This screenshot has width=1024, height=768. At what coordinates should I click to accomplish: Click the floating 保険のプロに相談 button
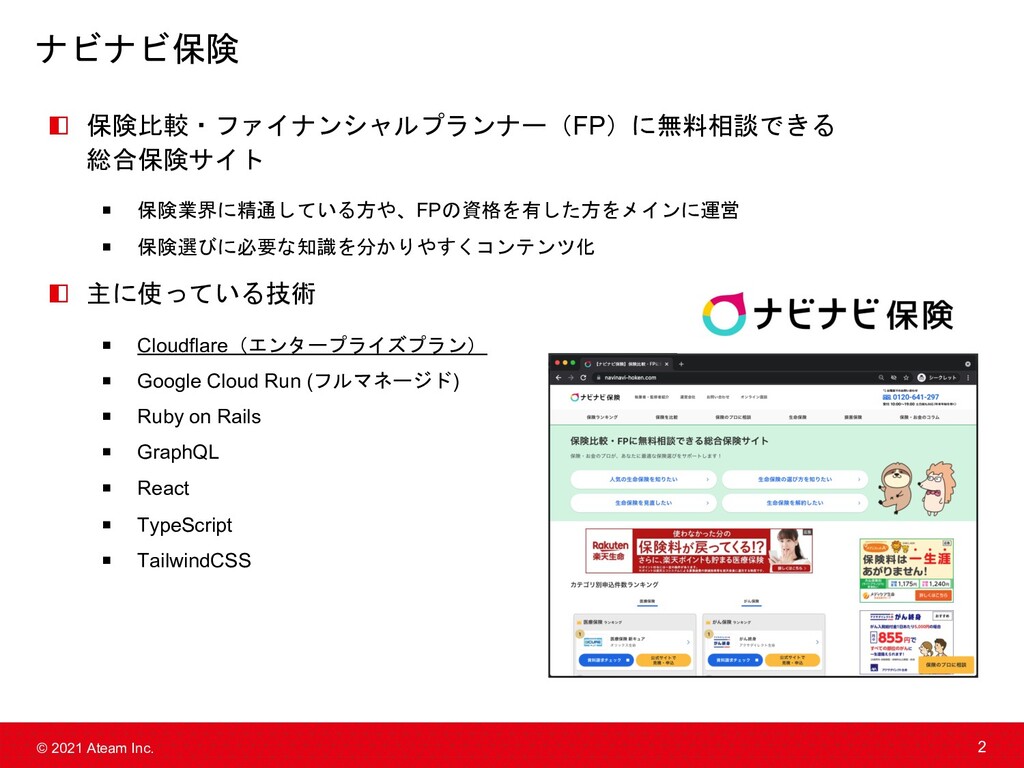click(x=946, y=665)
